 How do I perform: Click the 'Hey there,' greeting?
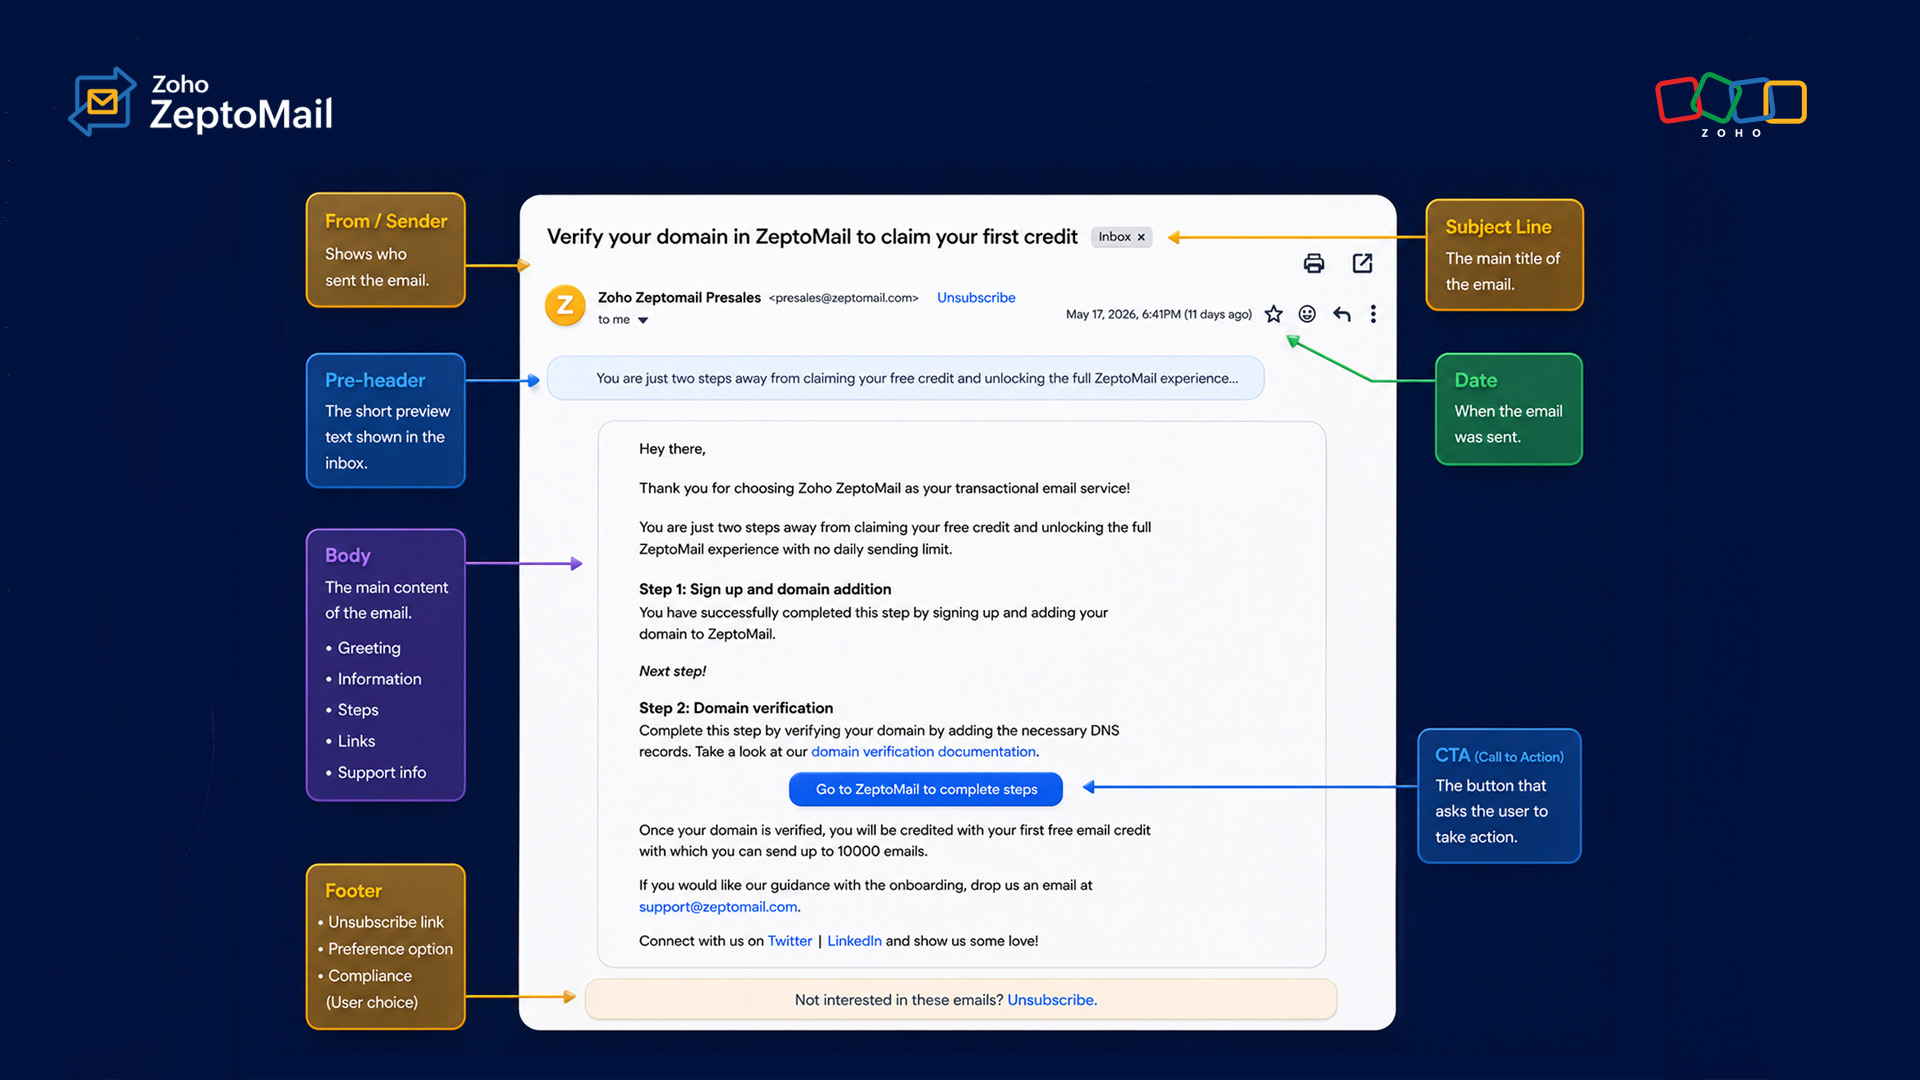pos(672,449)
